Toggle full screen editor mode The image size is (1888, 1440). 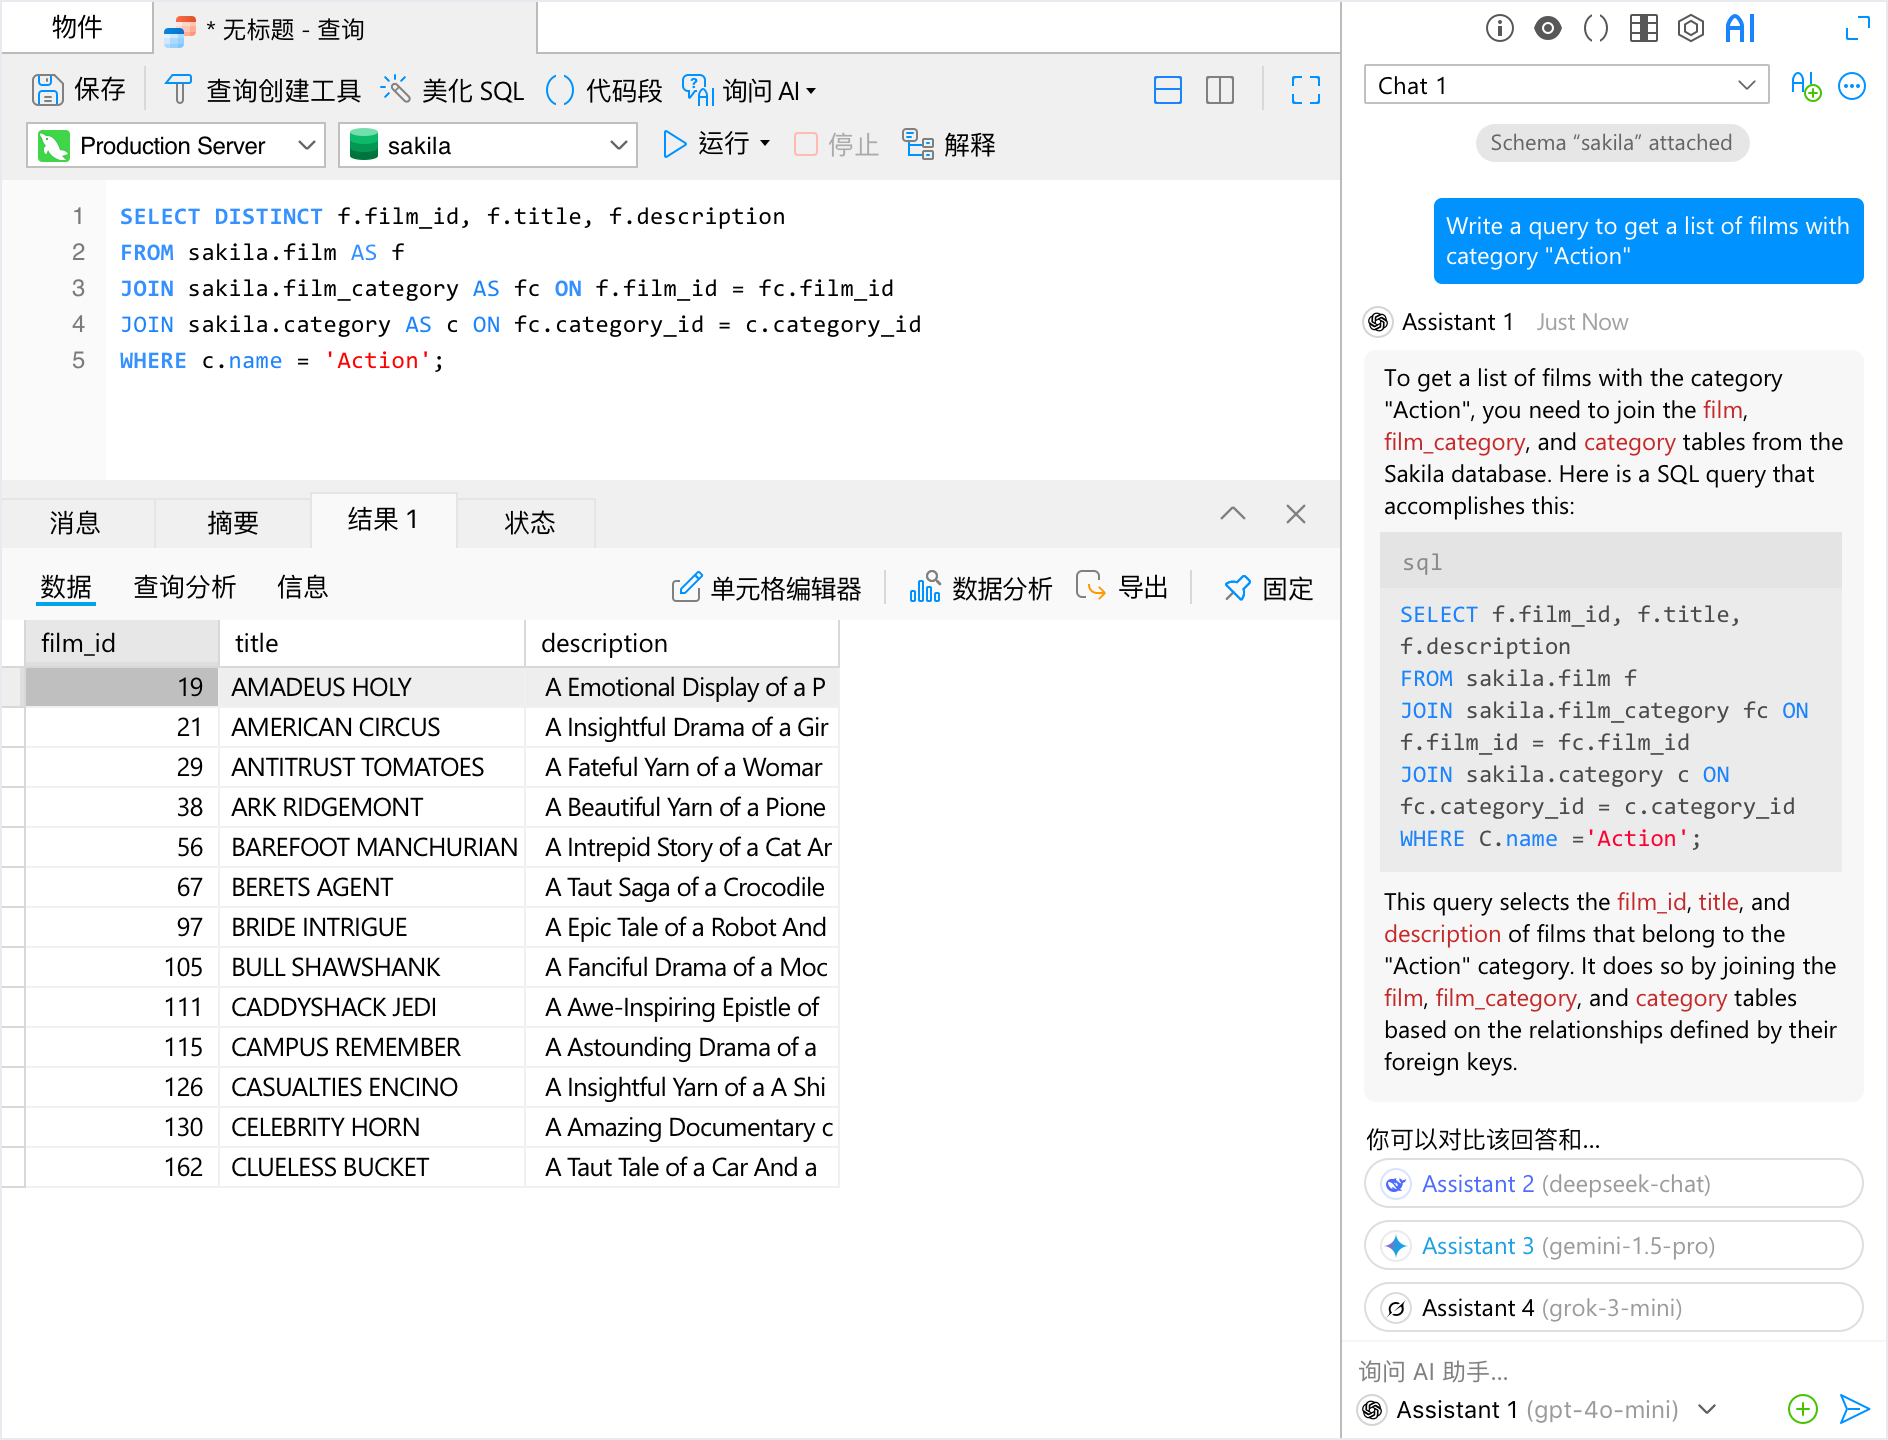[x=1305, y=90]
